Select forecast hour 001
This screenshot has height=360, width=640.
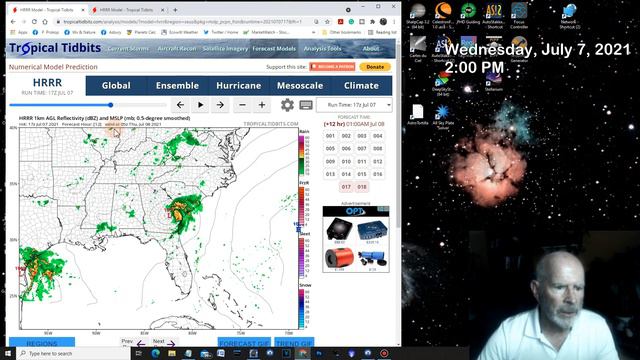(330, 136)
